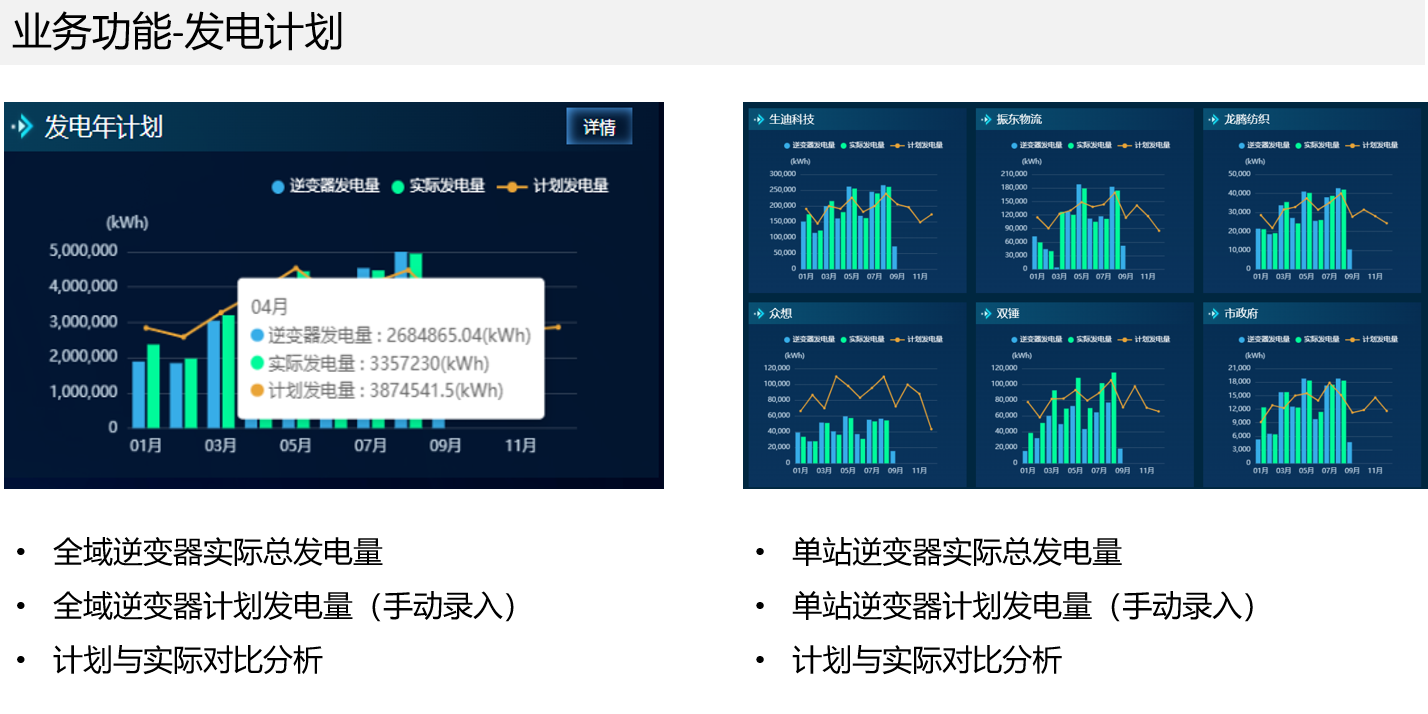
Task: Toggle 计划发电量 legend in 生迪科技 chart
Action: [x=919, y=145]
